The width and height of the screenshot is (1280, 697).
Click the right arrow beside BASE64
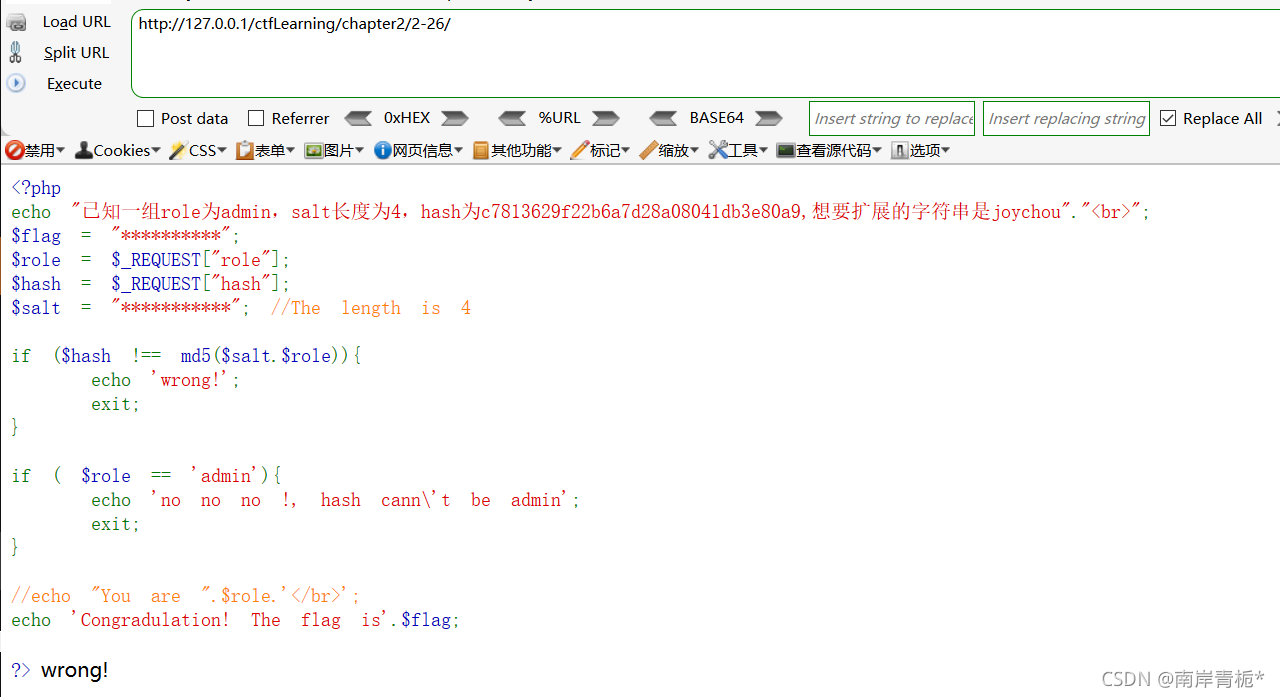[x=769, y=118]
